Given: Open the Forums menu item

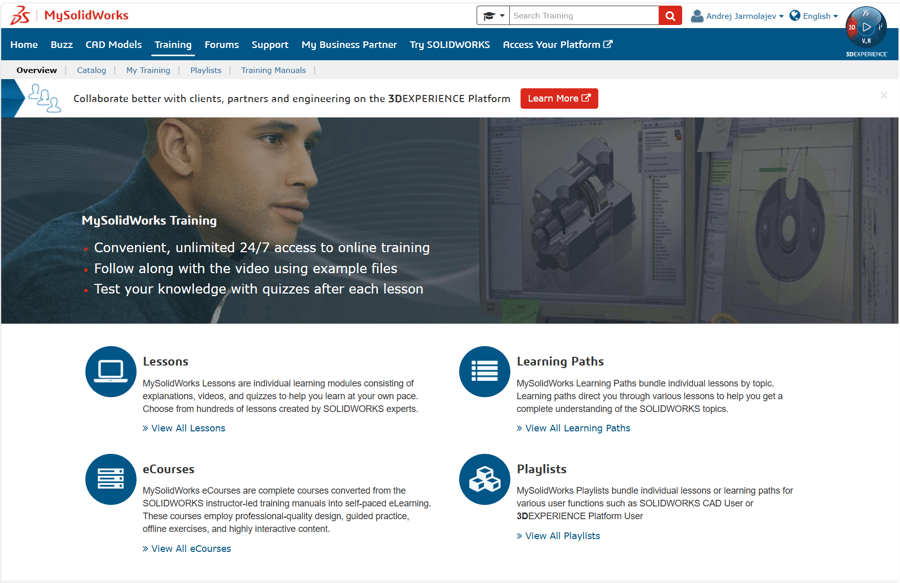Looking at the screenshot, I should click(x=222, y=44).
